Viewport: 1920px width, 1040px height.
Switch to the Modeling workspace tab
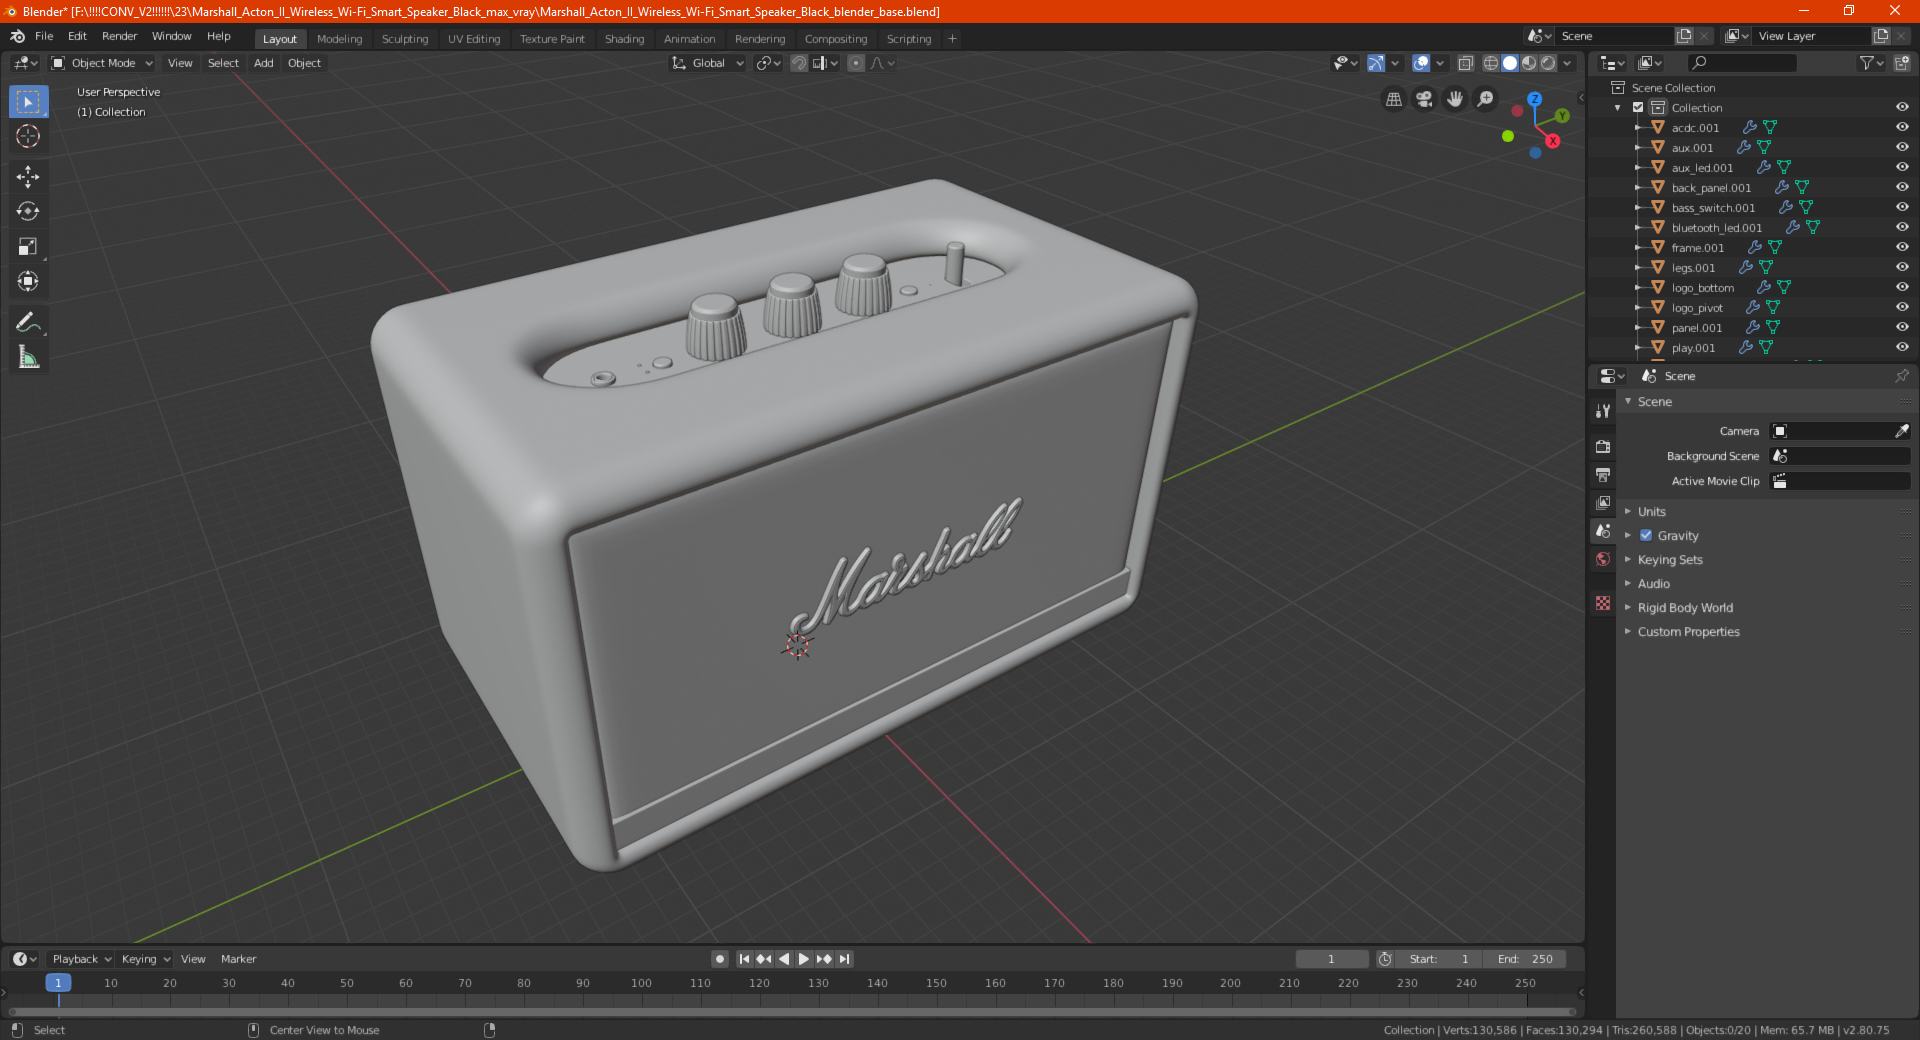pyautogui.click(x=339, y=39)
